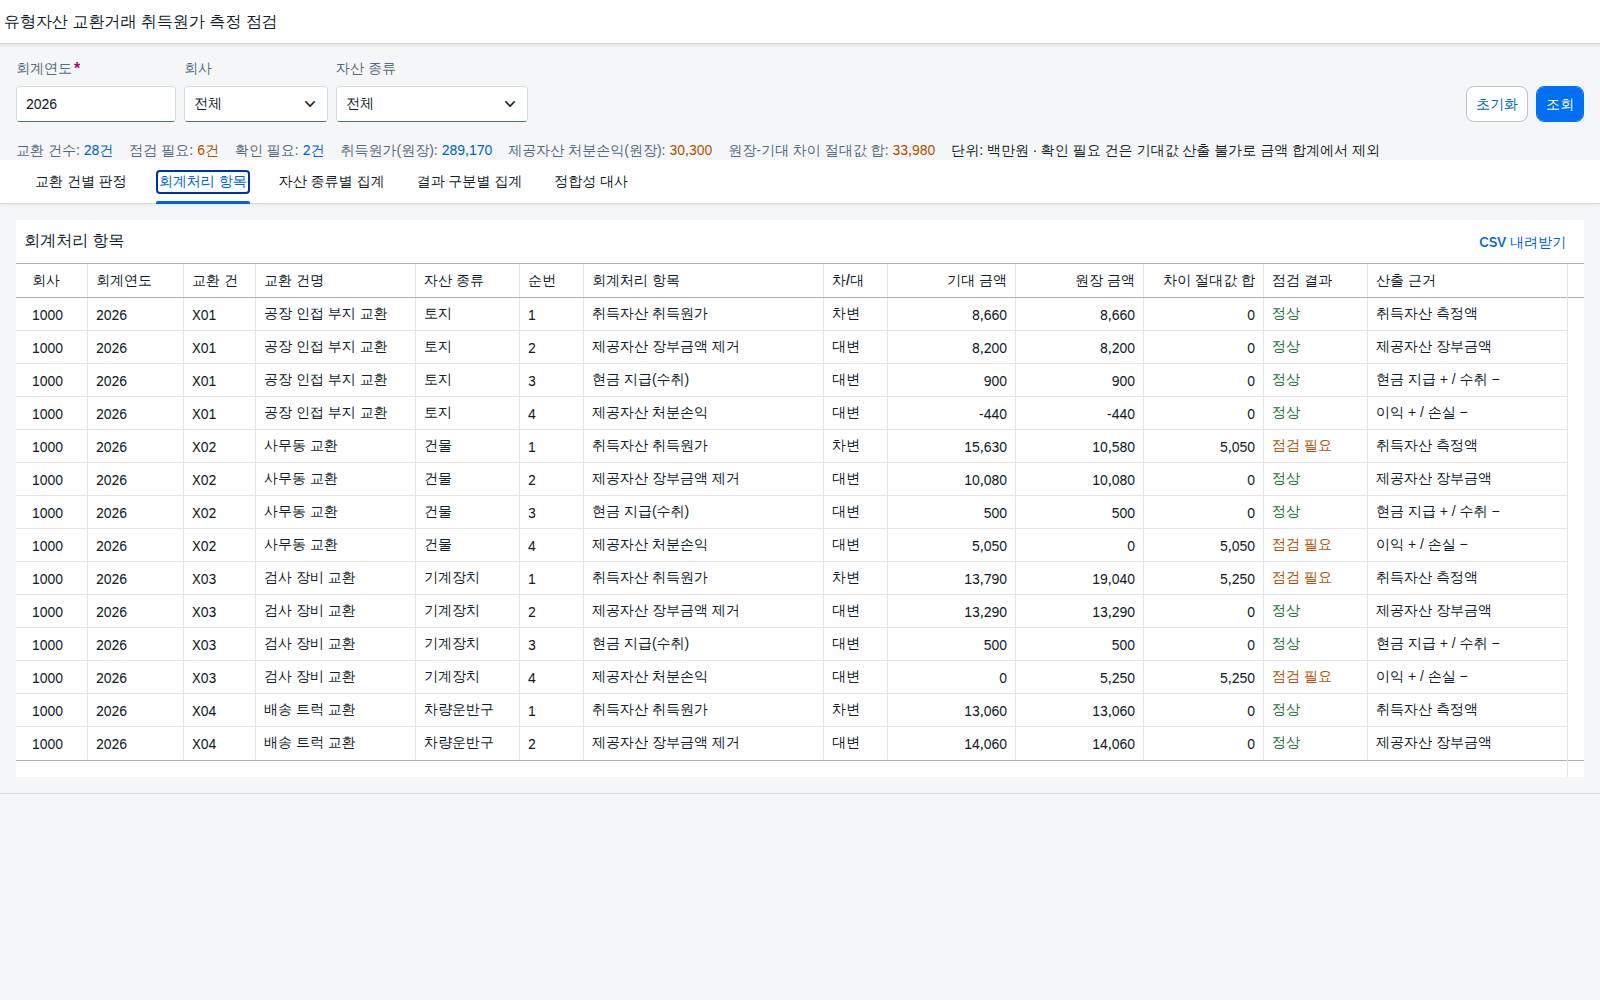This screenshot has height=1000, width=1600.
Task: Click 점검 필요 count 6건
Action: [x=207, y=151]
